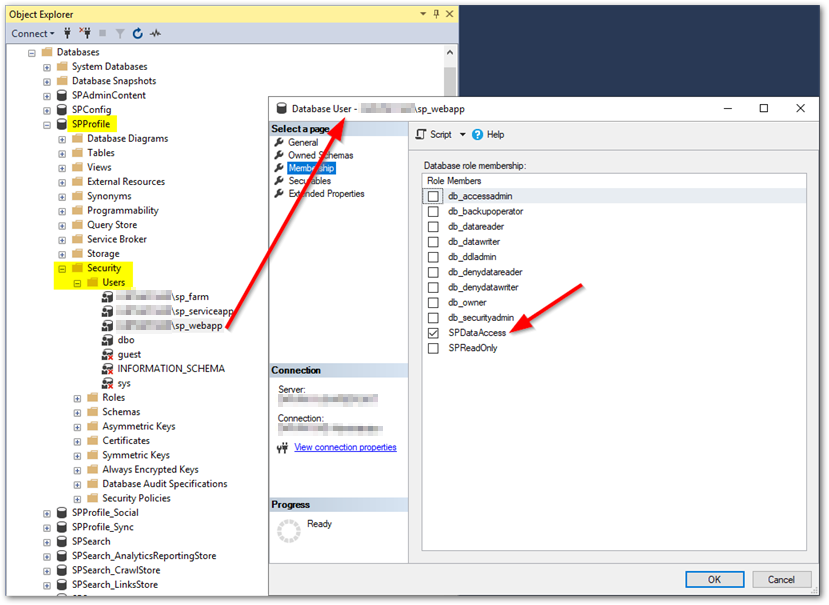The height and width of the screenshot is (605, 829).
Task: Click the SPProfile_Sync database icon
Action: click(x=62, y=527)
